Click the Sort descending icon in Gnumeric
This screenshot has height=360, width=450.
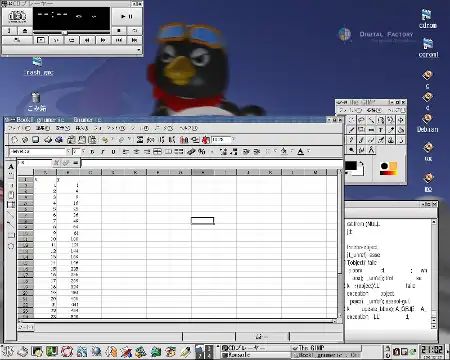172,140
